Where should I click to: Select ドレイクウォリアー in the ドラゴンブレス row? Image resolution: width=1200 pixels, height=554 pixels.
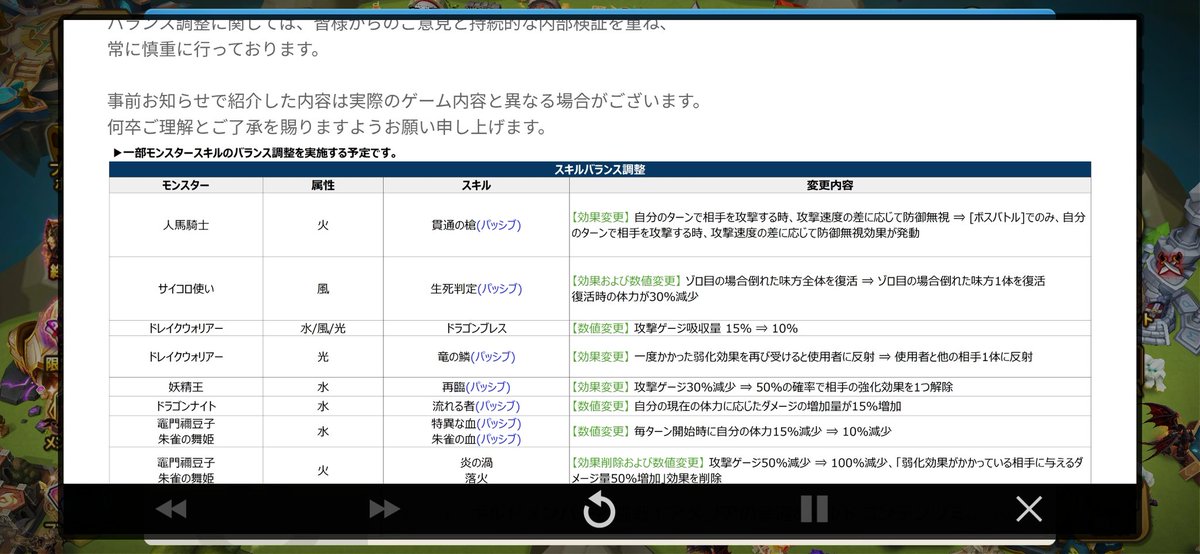click(x=186, y=328)
